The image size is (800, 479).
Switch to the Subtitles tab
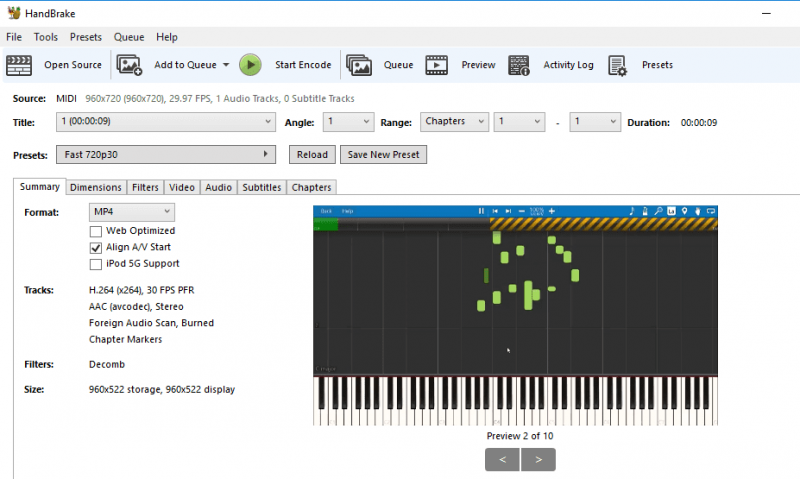(x=262, y=187)
